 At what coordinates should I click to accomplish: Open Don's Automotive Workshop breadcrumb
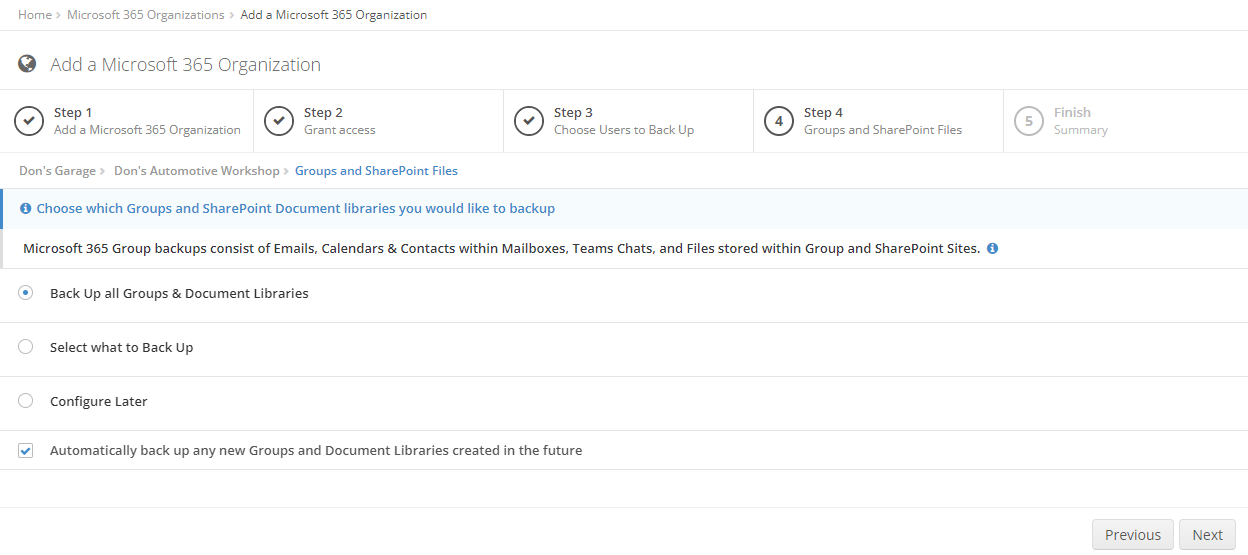coord(197,171)
